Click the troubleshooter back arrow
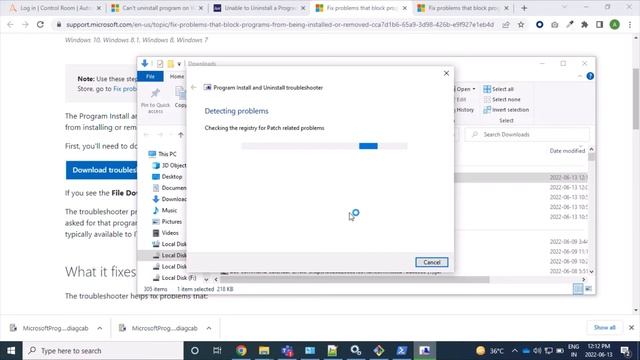Image resolution: width=640 pixels, height=360 pixels. pos(193,87)
